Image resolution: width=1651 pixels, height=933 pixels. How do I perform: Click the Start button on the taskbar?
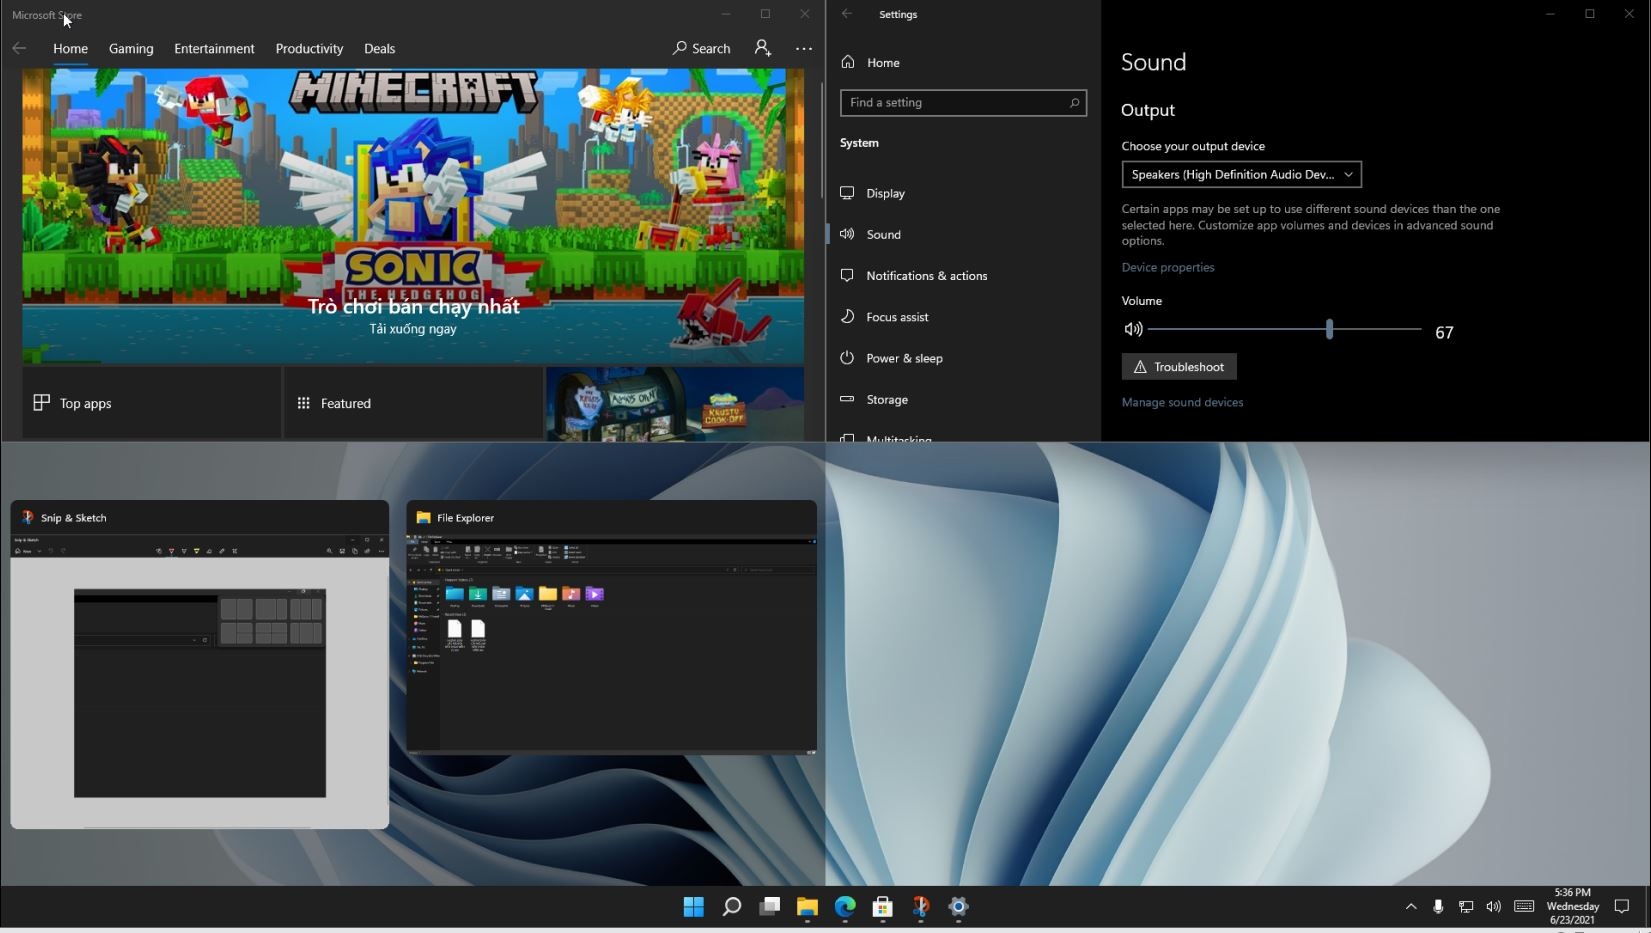693,907
